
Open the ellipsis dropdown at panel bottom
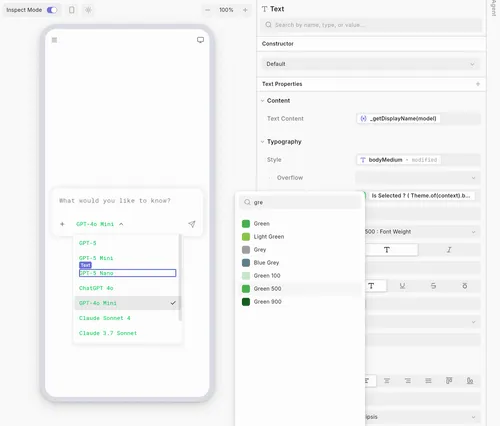(423, 417)
